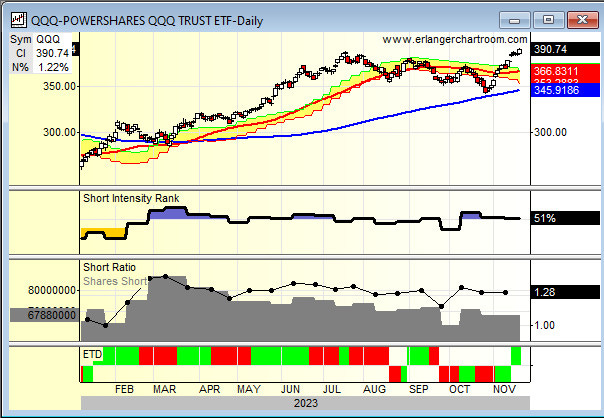This screenshot has height=418, width=604.
Task: Click the latest candlestick near 390
Action: click(x=520, y=51)
